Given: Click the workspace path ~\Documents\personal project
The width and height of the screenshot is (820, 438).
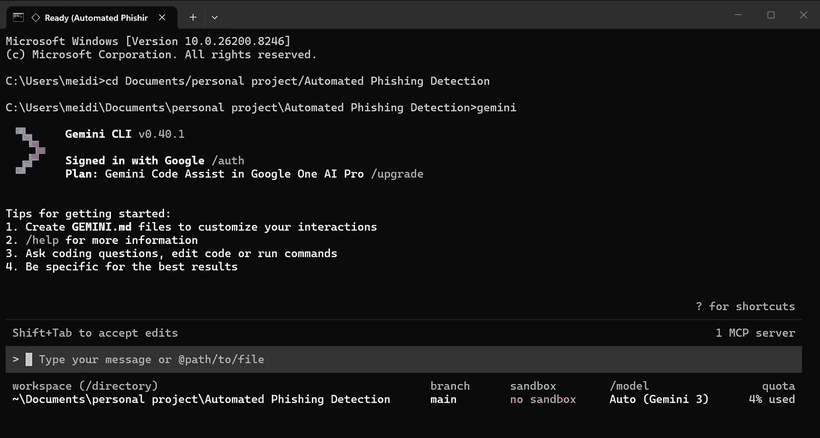Looking at the screenshot, I should (x=201, y=399).
